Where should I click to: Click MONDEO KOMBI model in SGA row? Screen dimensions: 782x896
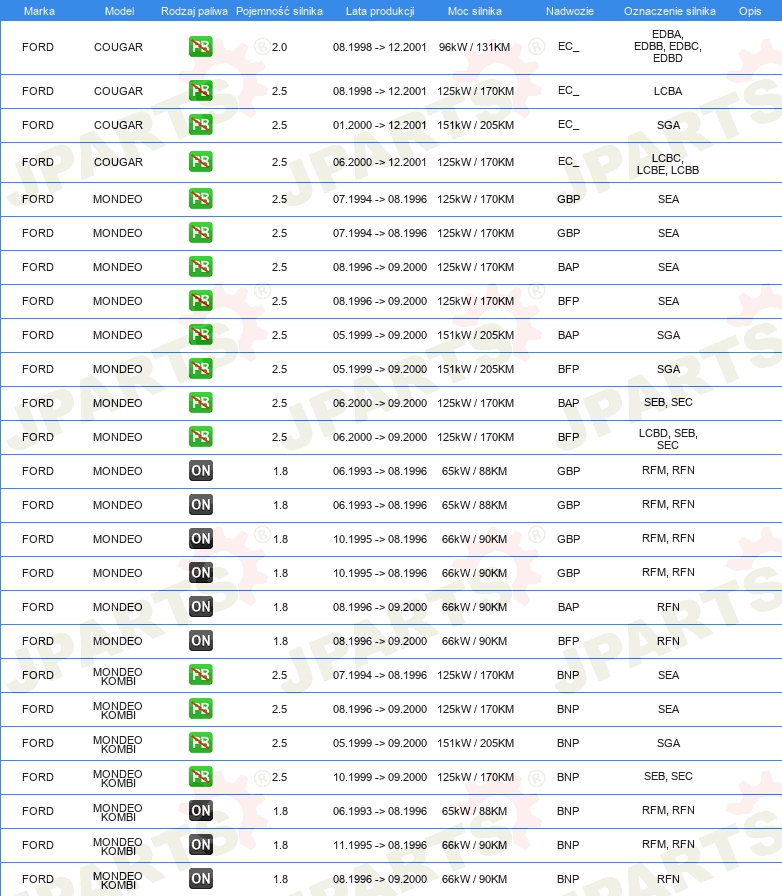point(118,744)
